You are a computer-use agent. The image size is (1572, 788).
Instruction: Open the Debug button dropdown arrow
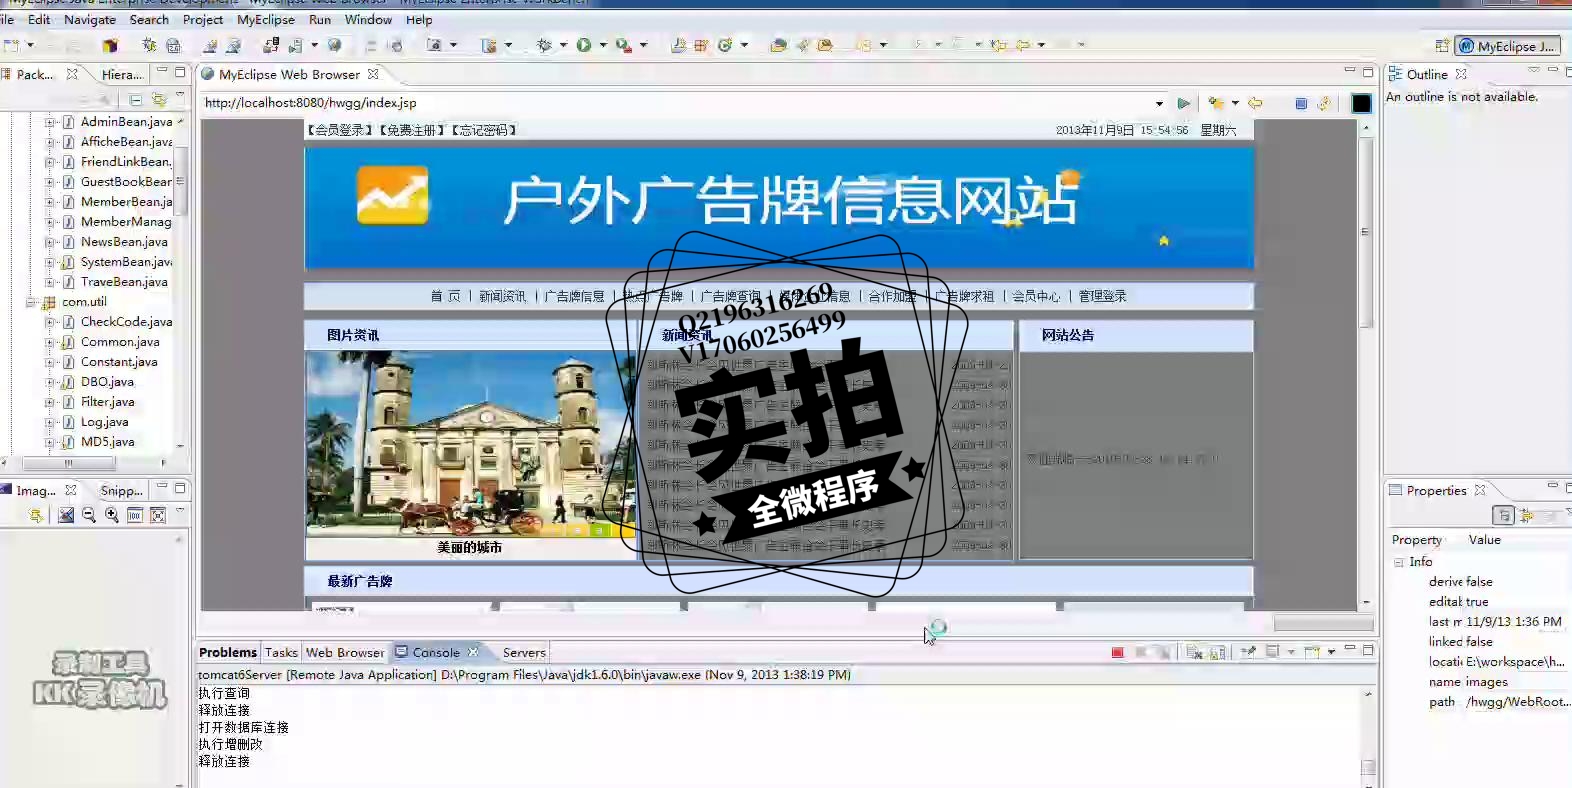coord(563,45)
